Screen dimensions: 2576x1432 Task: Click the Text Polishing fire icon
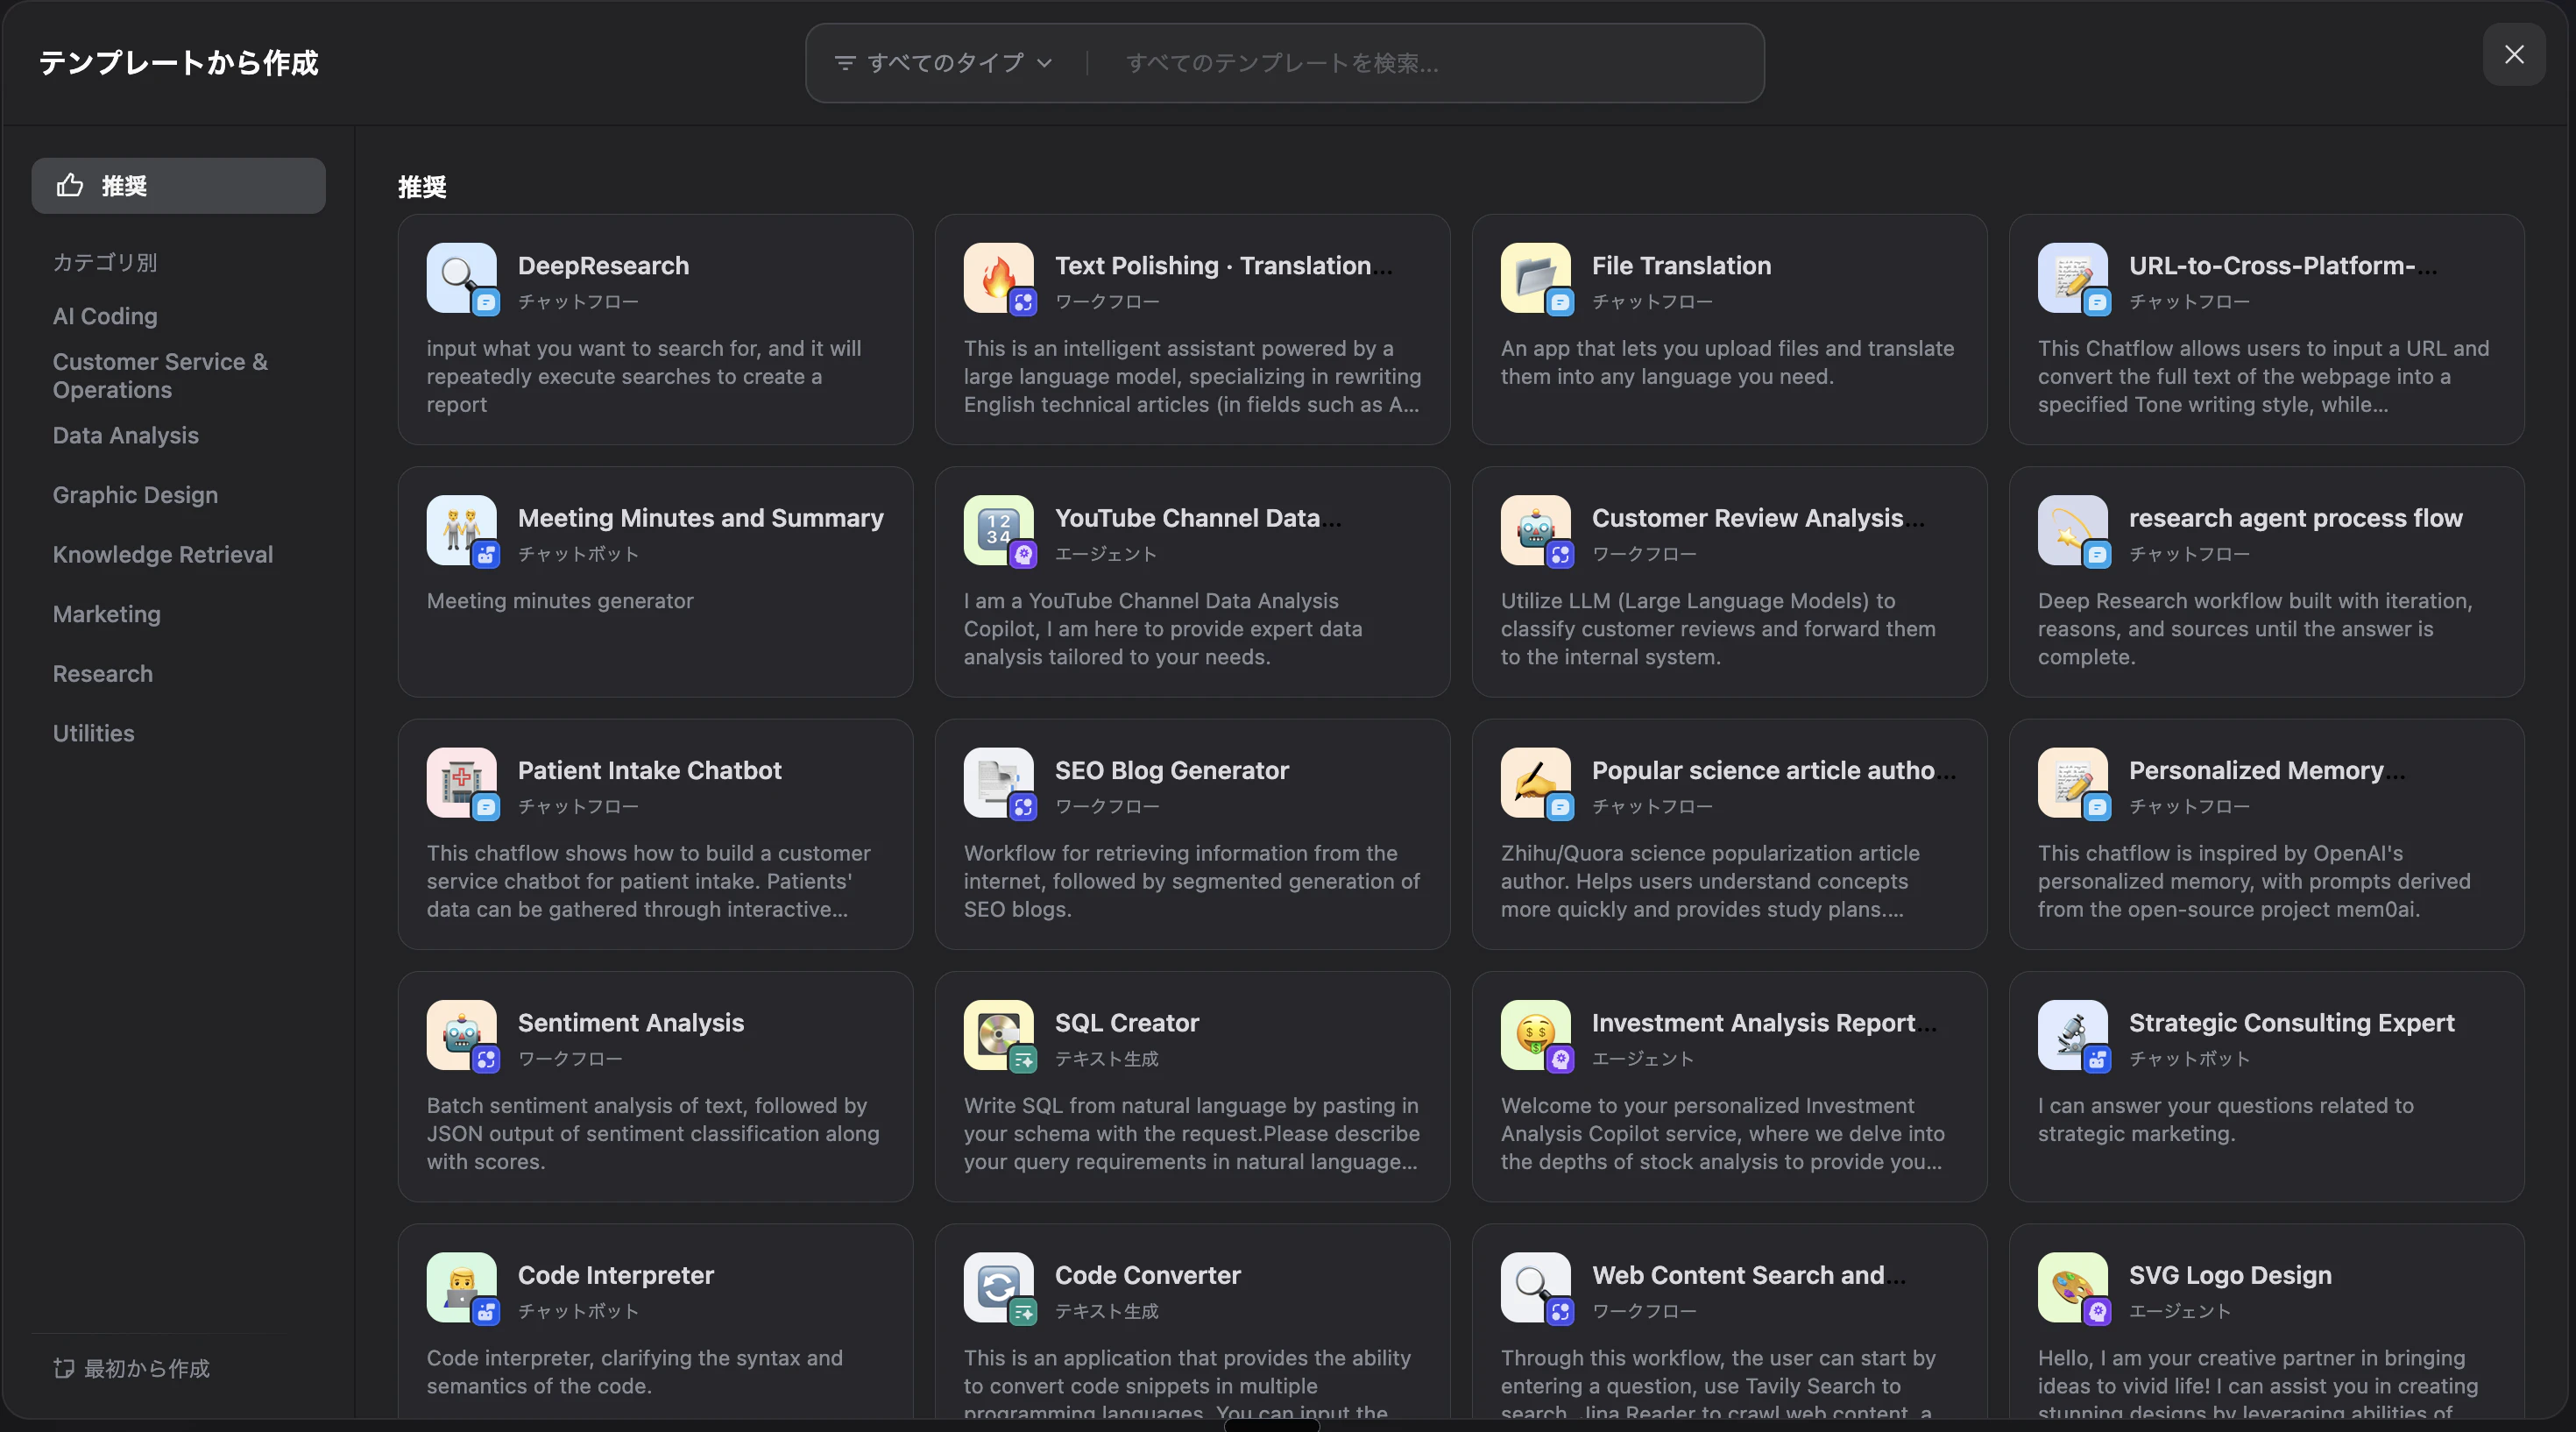997,277
